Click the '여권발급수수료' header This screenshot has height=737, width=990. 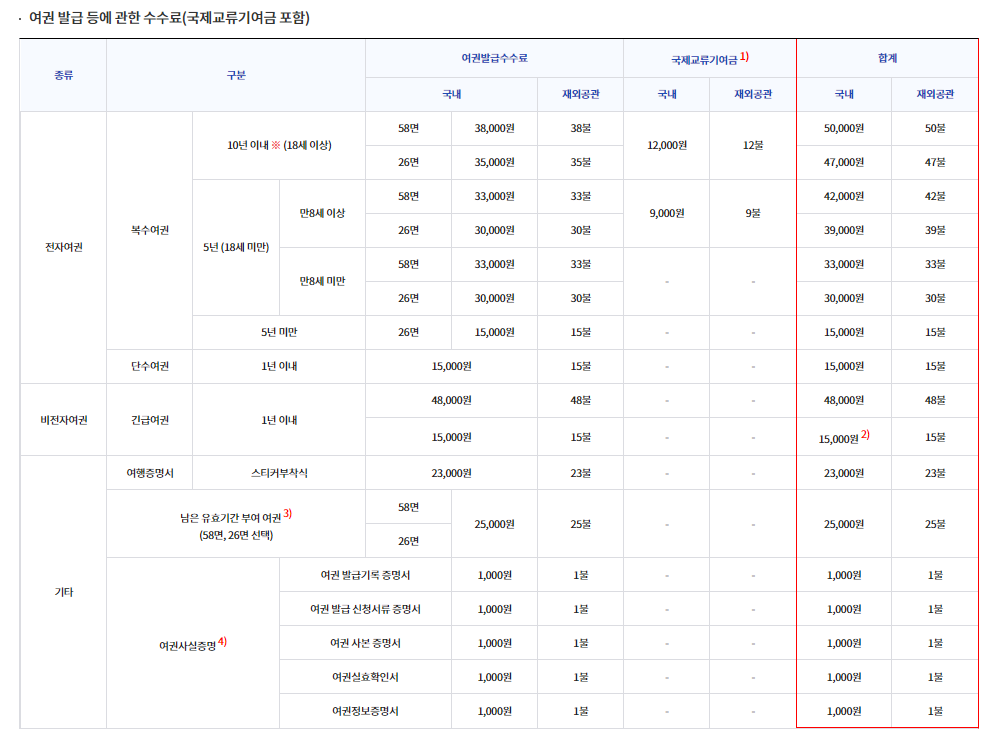click(x=494, y=58)
